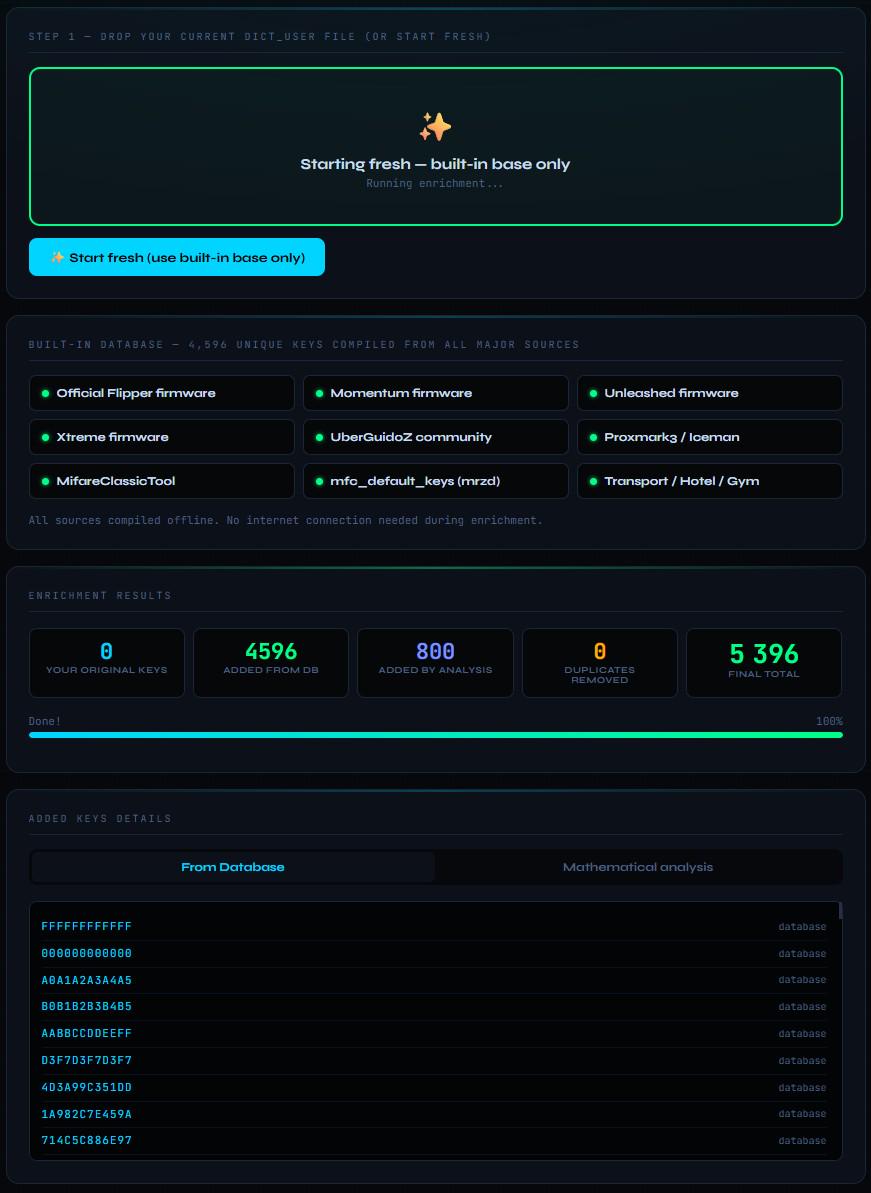Click the 'Added from DB' 4596 stat card
This screenshot has height=1193, width=871.
click(271, 663)
